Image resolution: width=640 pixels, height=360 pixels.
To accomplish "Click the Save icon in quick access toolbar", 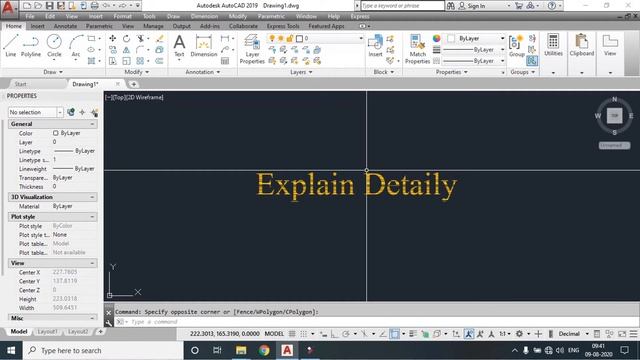I will click(x=49, y=6).
